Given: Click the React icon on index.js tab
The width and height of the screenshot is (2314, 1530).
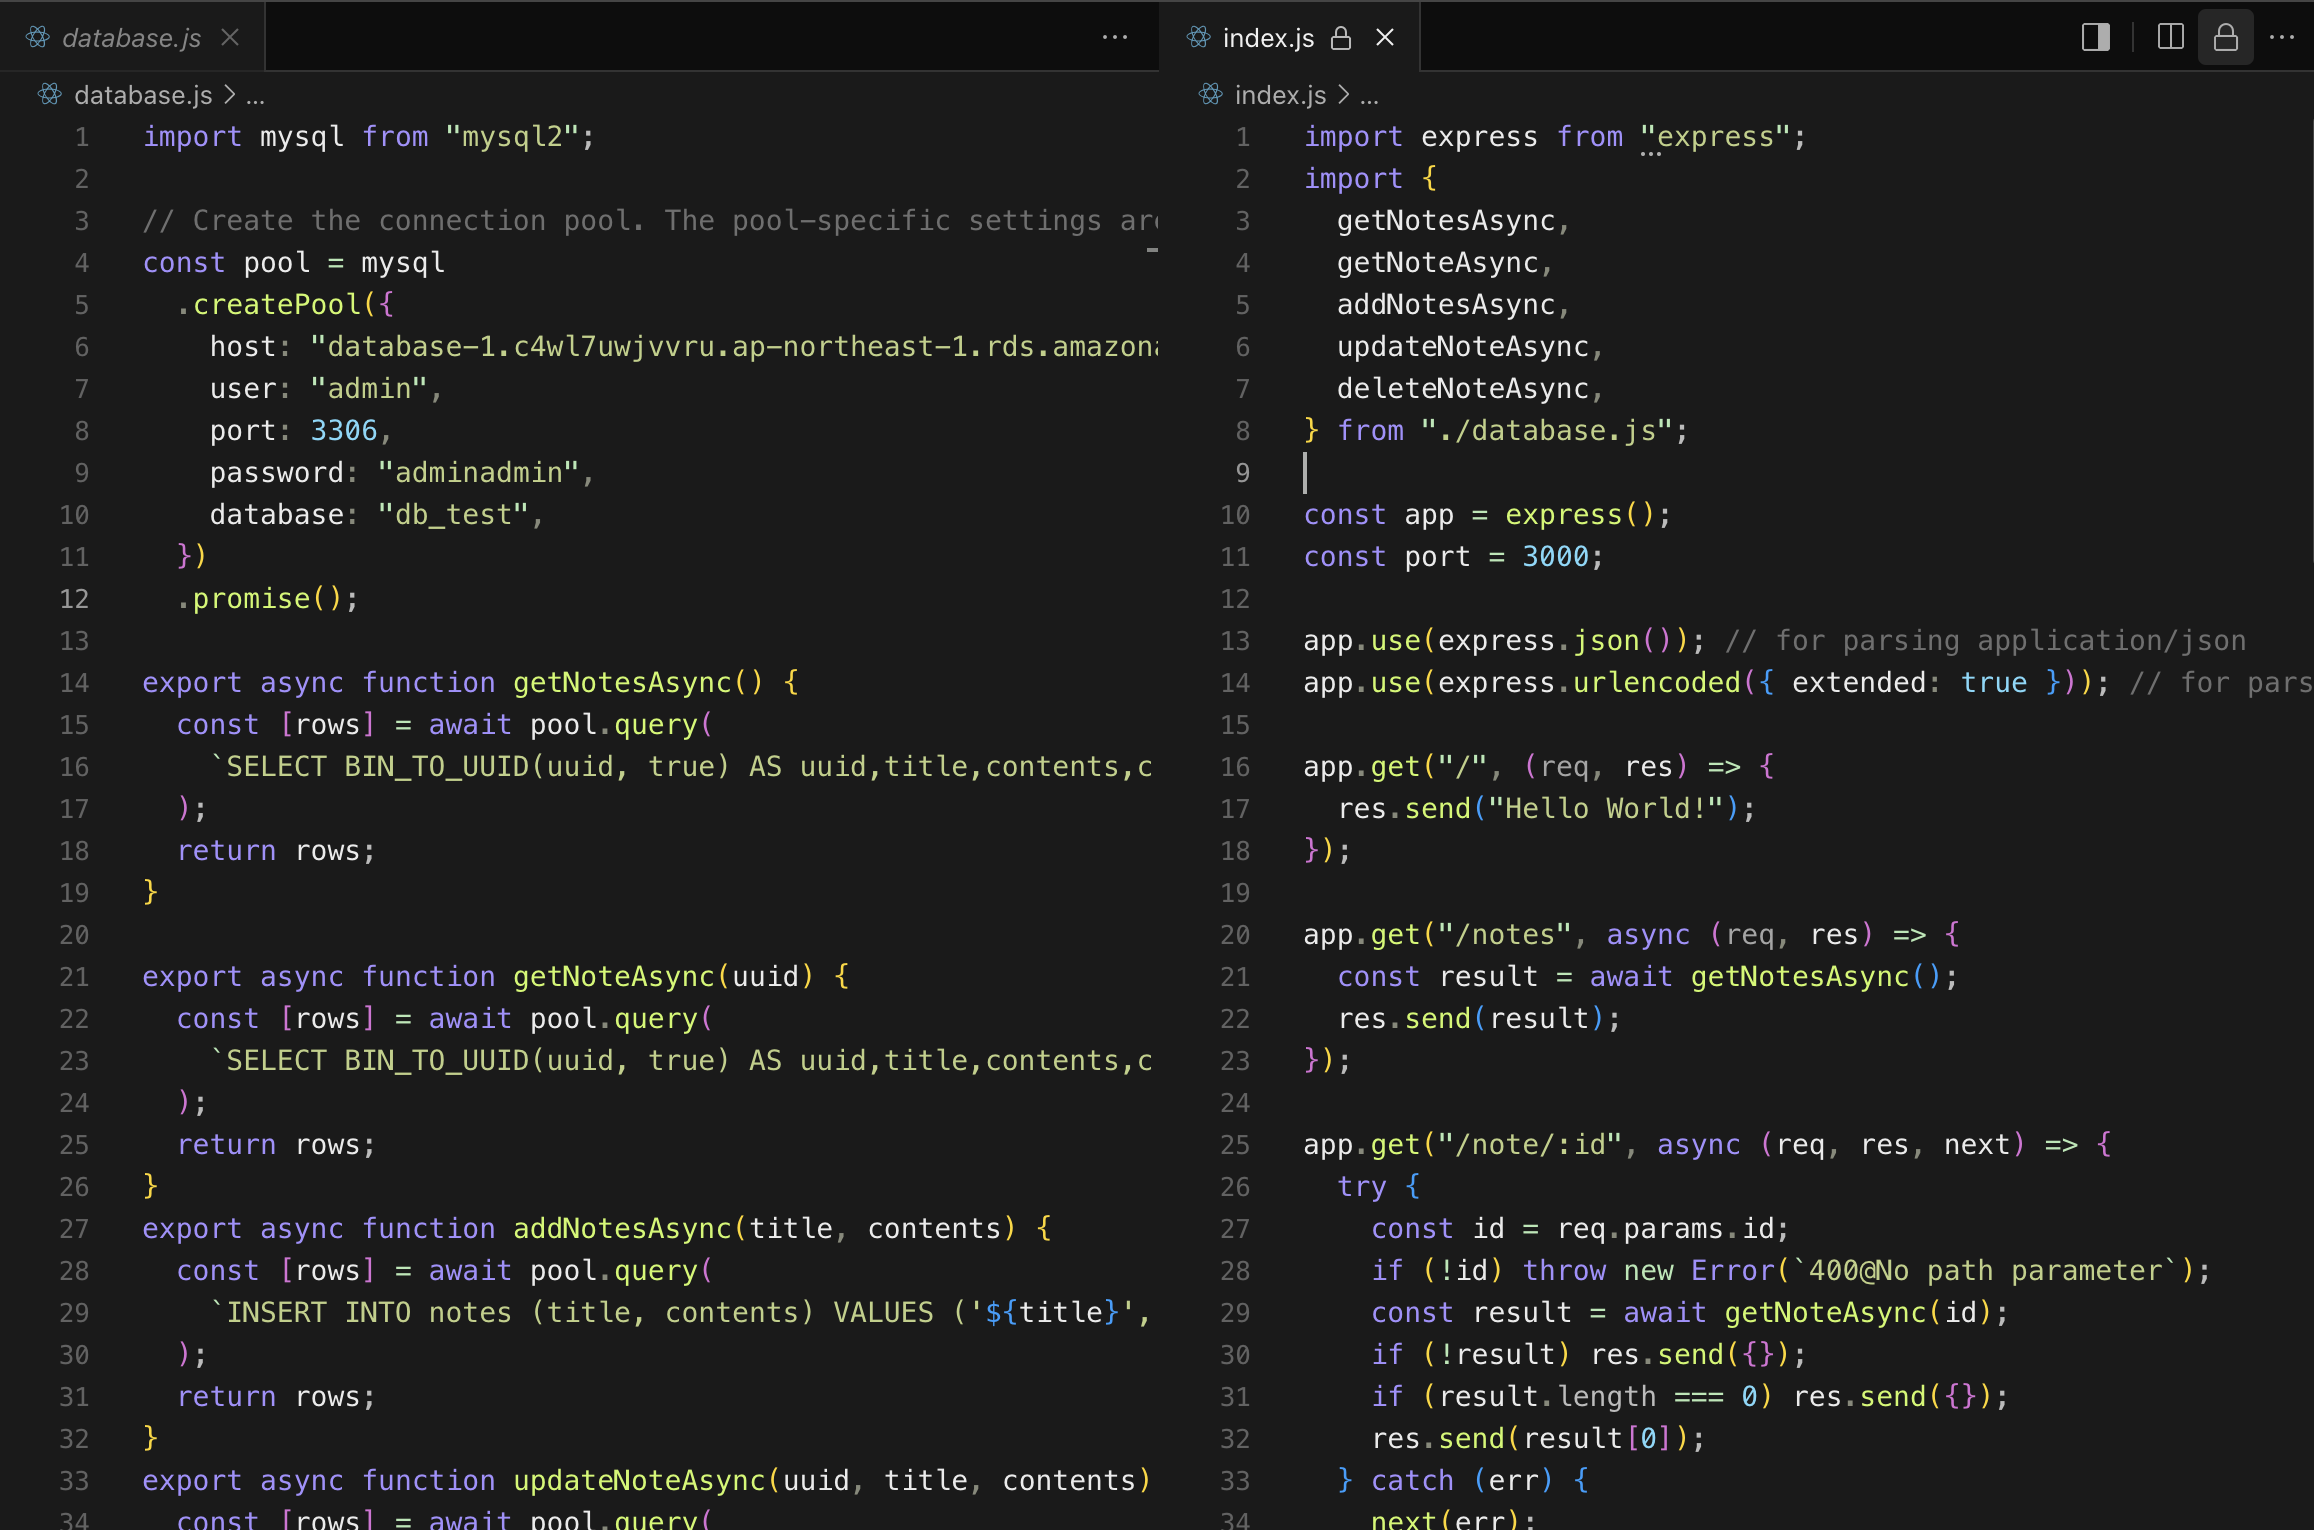Looking at the screenshot, I should [1199, 38].
